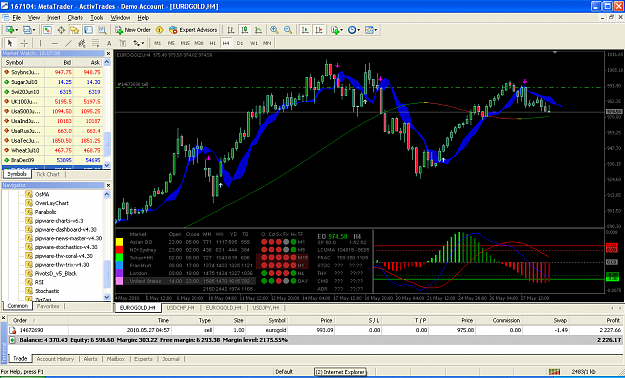Select the vertical line drawing tool

[40, 43]
